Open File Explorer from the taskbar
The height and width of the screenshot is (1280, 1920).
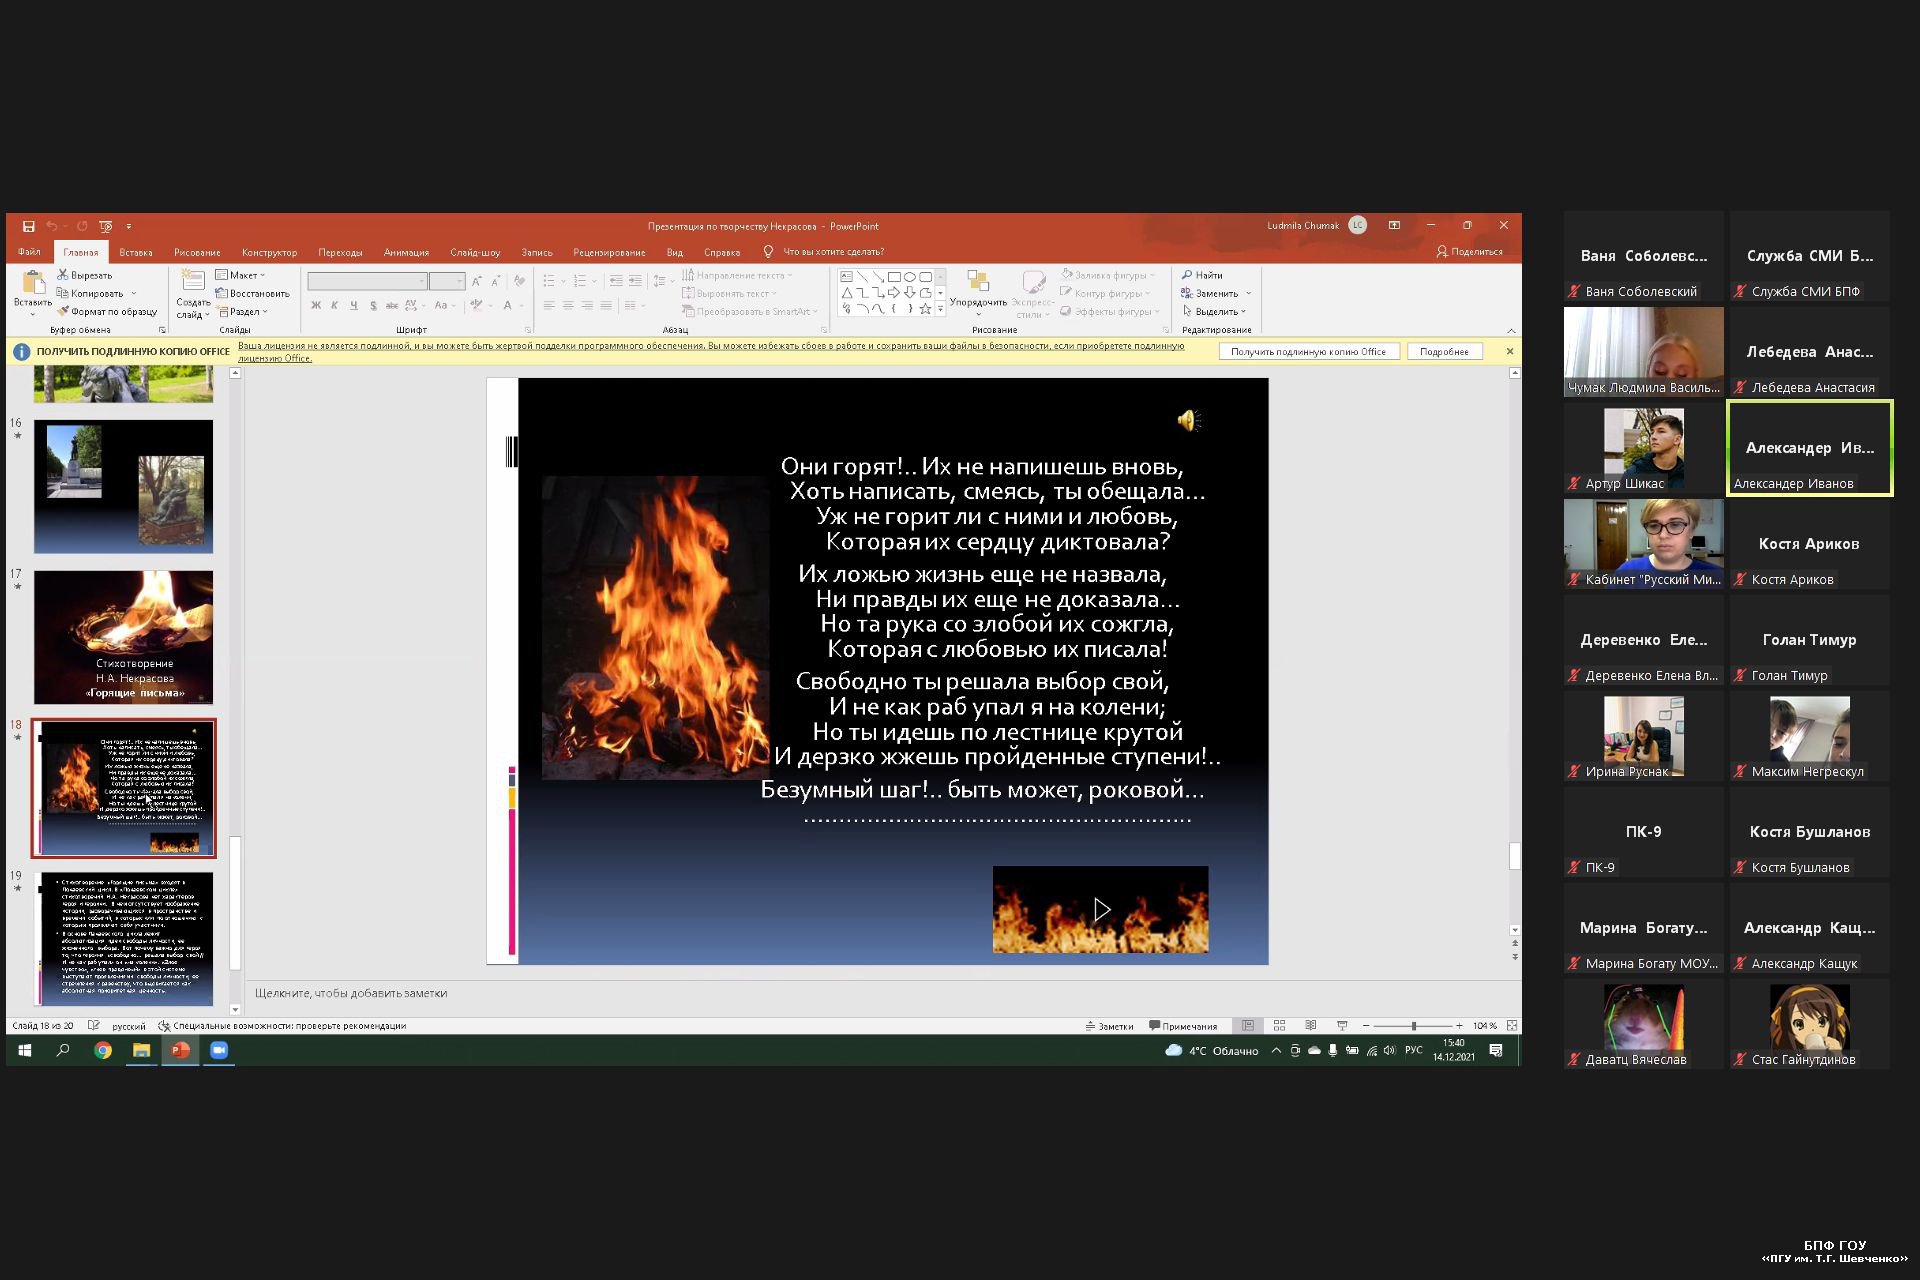(x=141, y=1050)
